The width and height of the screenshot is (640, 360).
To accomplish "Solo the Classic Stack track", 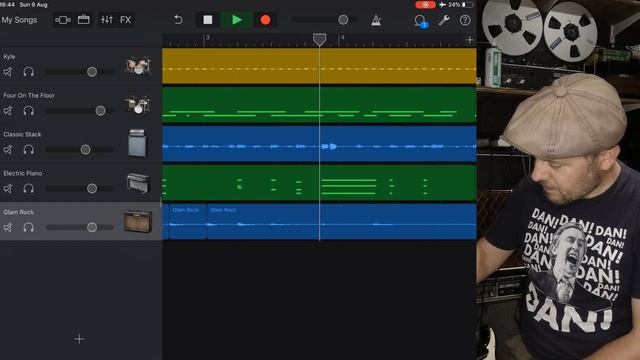I will pyautogui.click(x=29, y=150).
